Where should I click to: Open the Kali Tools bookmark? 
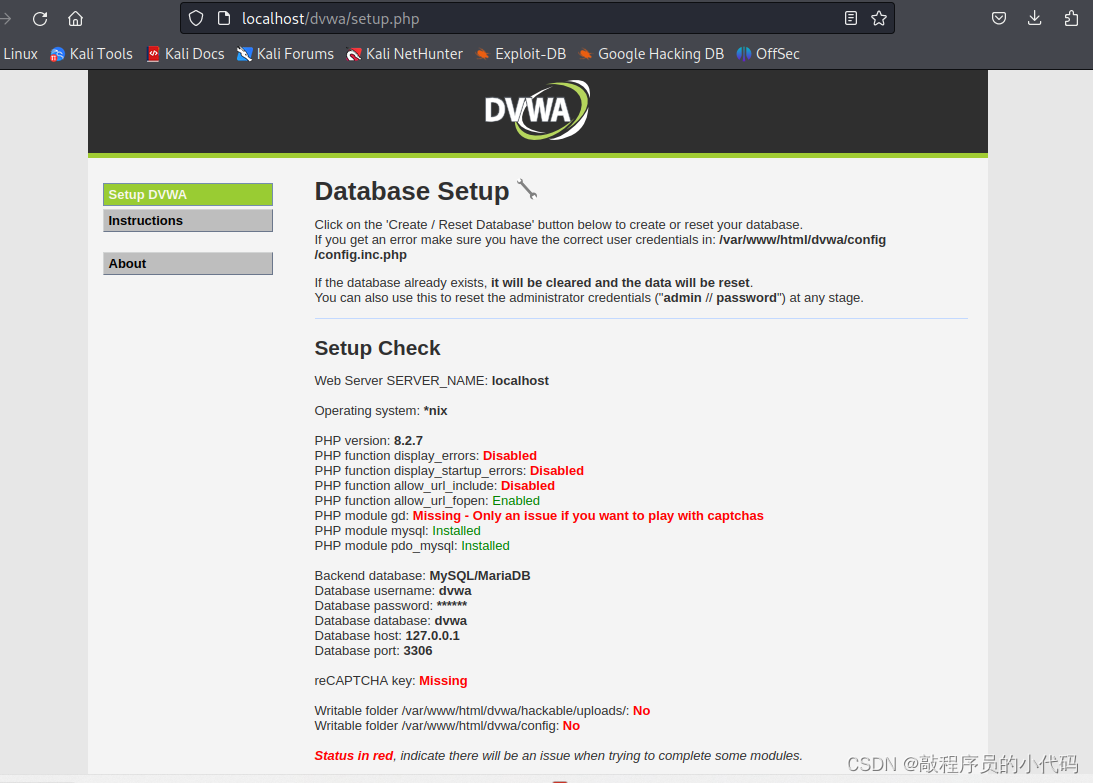click(91, 53)
